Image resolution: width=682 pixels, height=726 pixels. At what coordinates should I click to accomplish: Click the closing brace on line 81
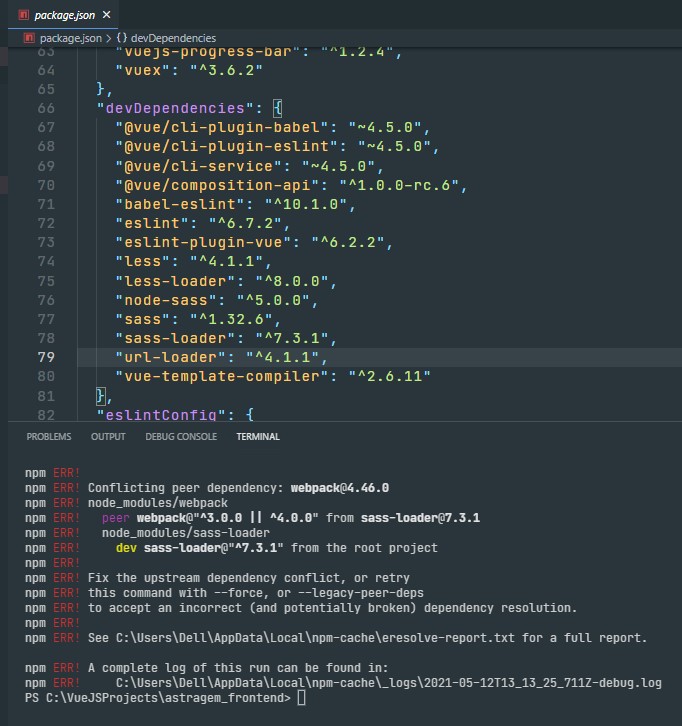coord(100,396)
